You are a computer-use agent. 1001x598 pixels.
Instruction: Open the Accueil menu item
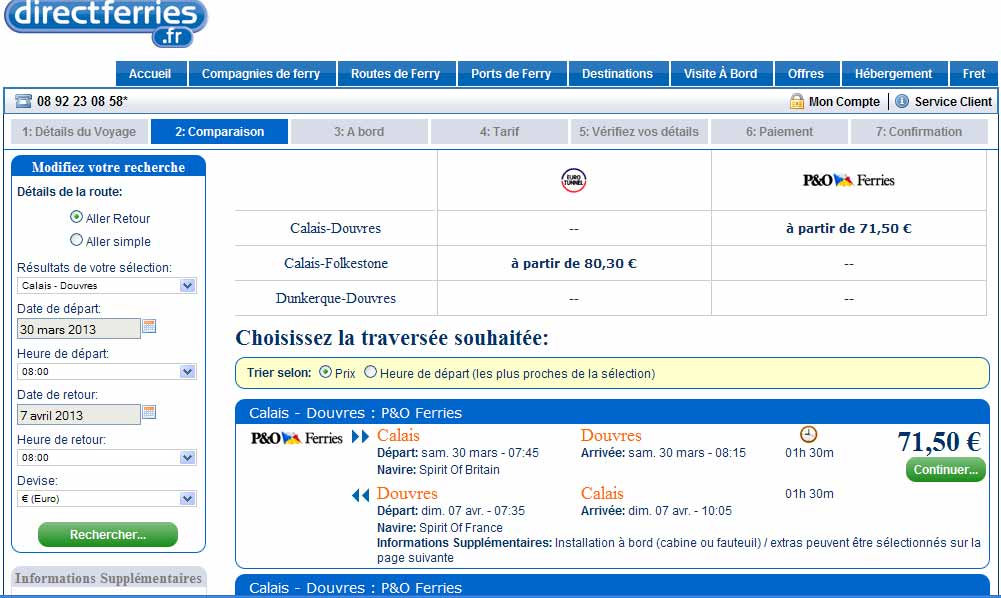click(x=151, y=73)
